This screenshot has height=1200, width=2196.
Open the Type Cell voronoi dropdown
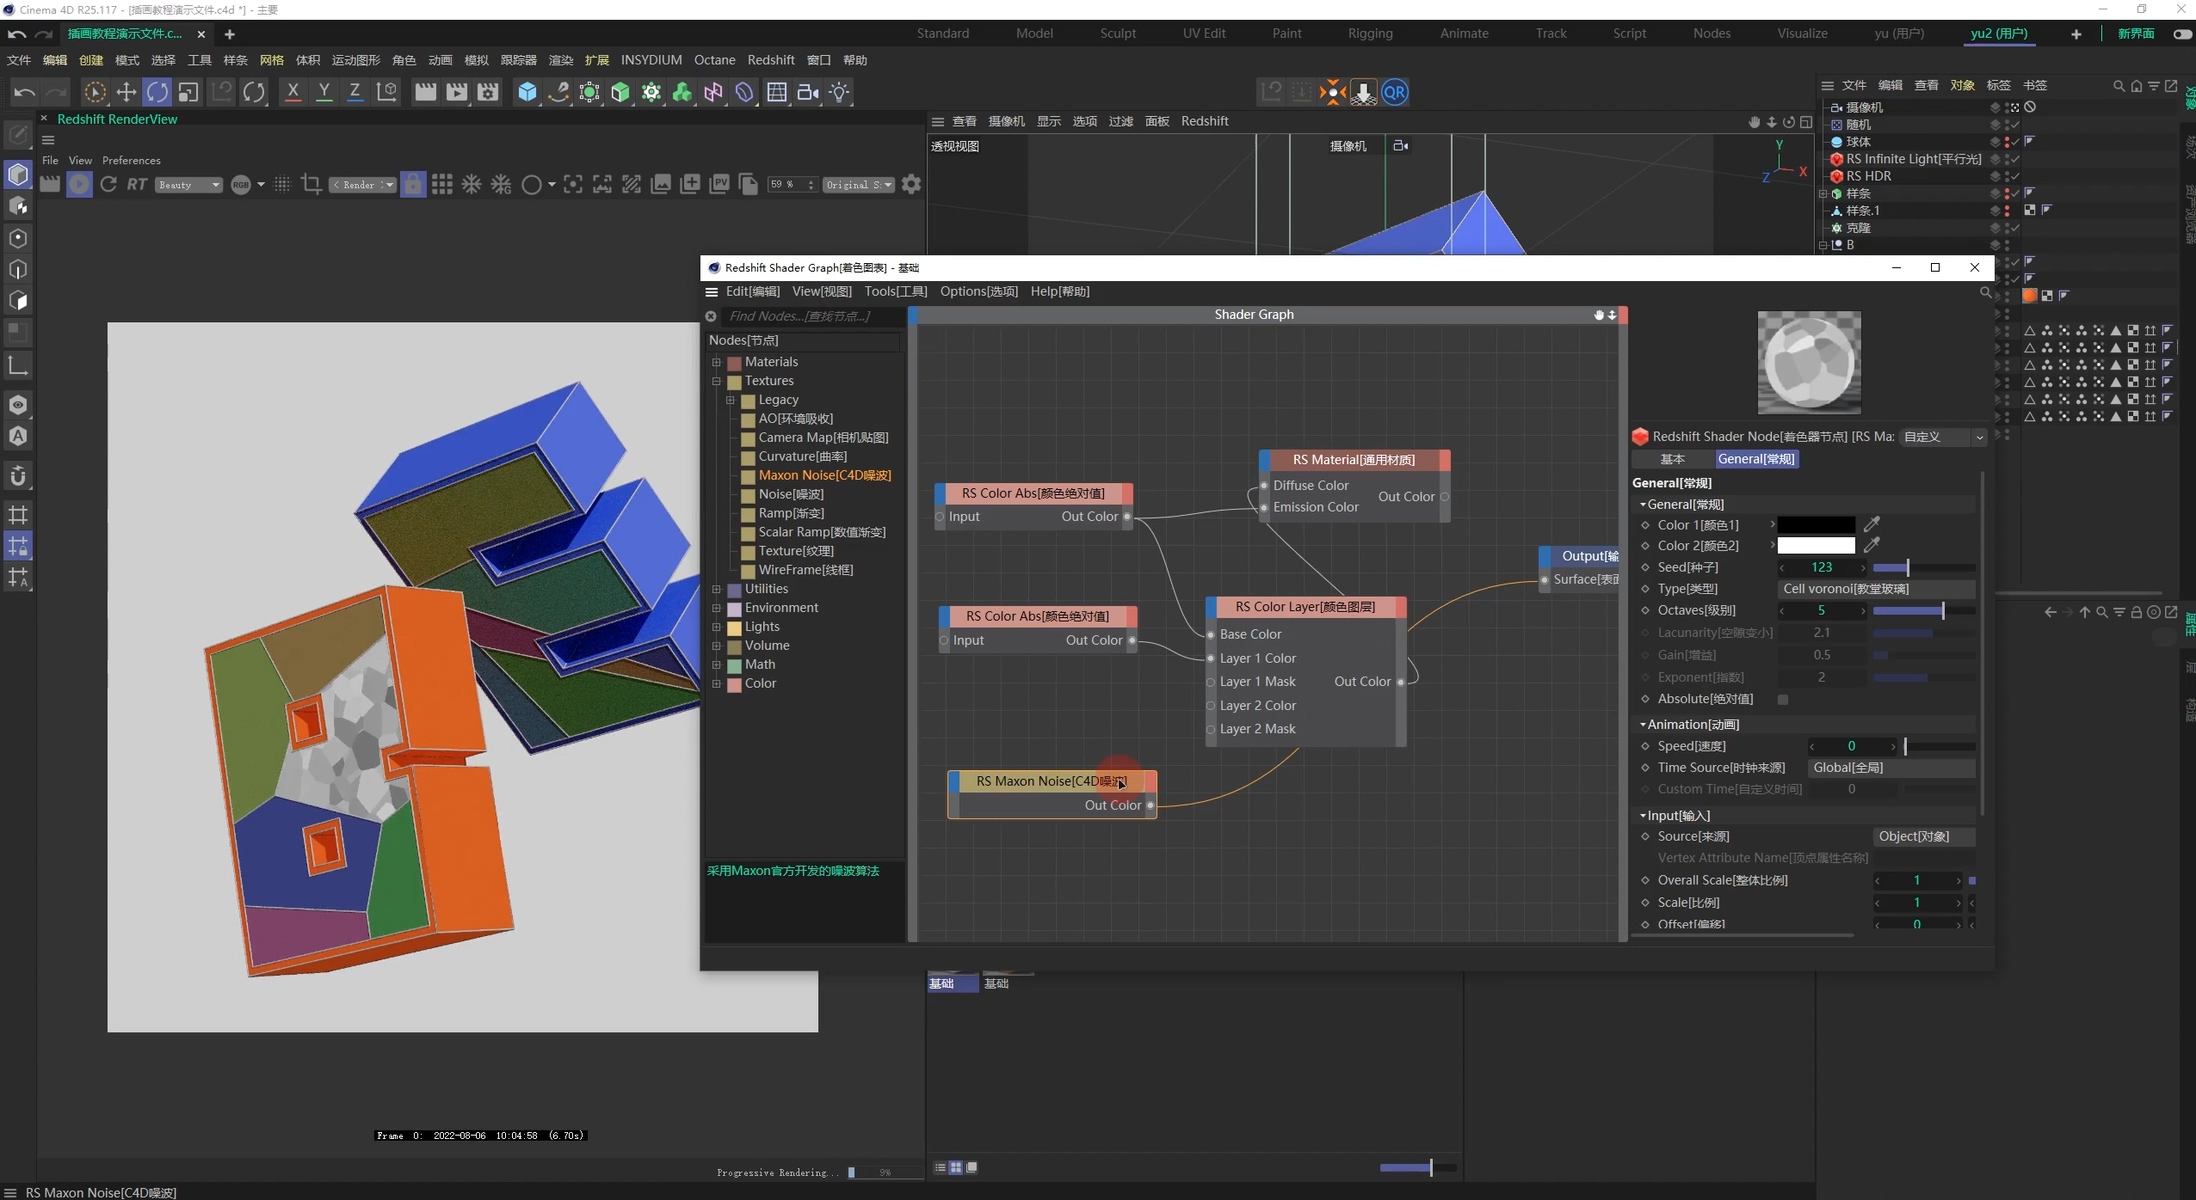click(1876, 589)
